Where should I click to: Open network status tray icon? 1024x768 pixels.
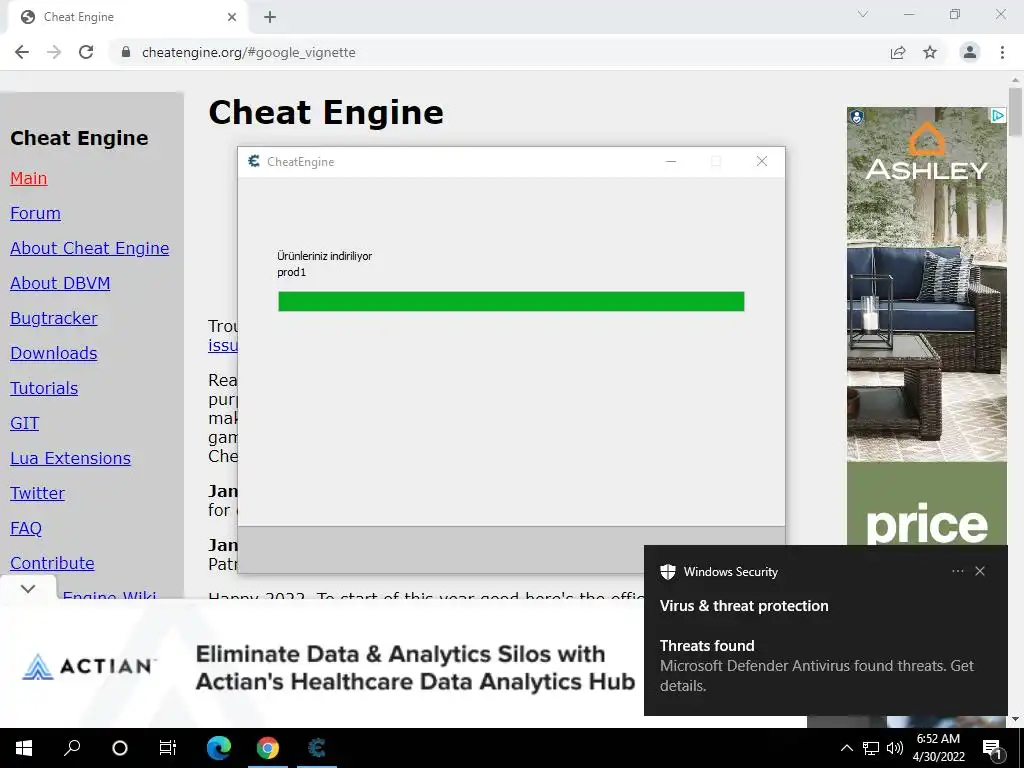click(871, 748)
